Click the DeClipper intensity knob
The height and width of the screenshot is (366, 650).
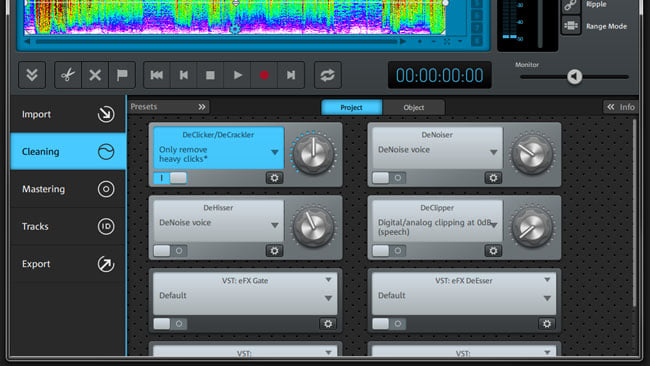click(532, 227)
